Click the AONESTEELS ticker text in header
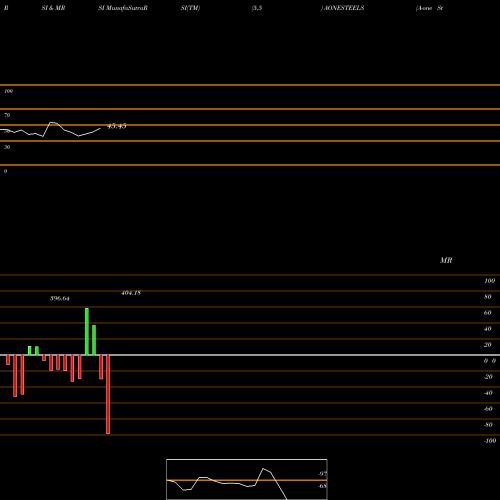The image size is (500, 500). click(x=344, y=8)
